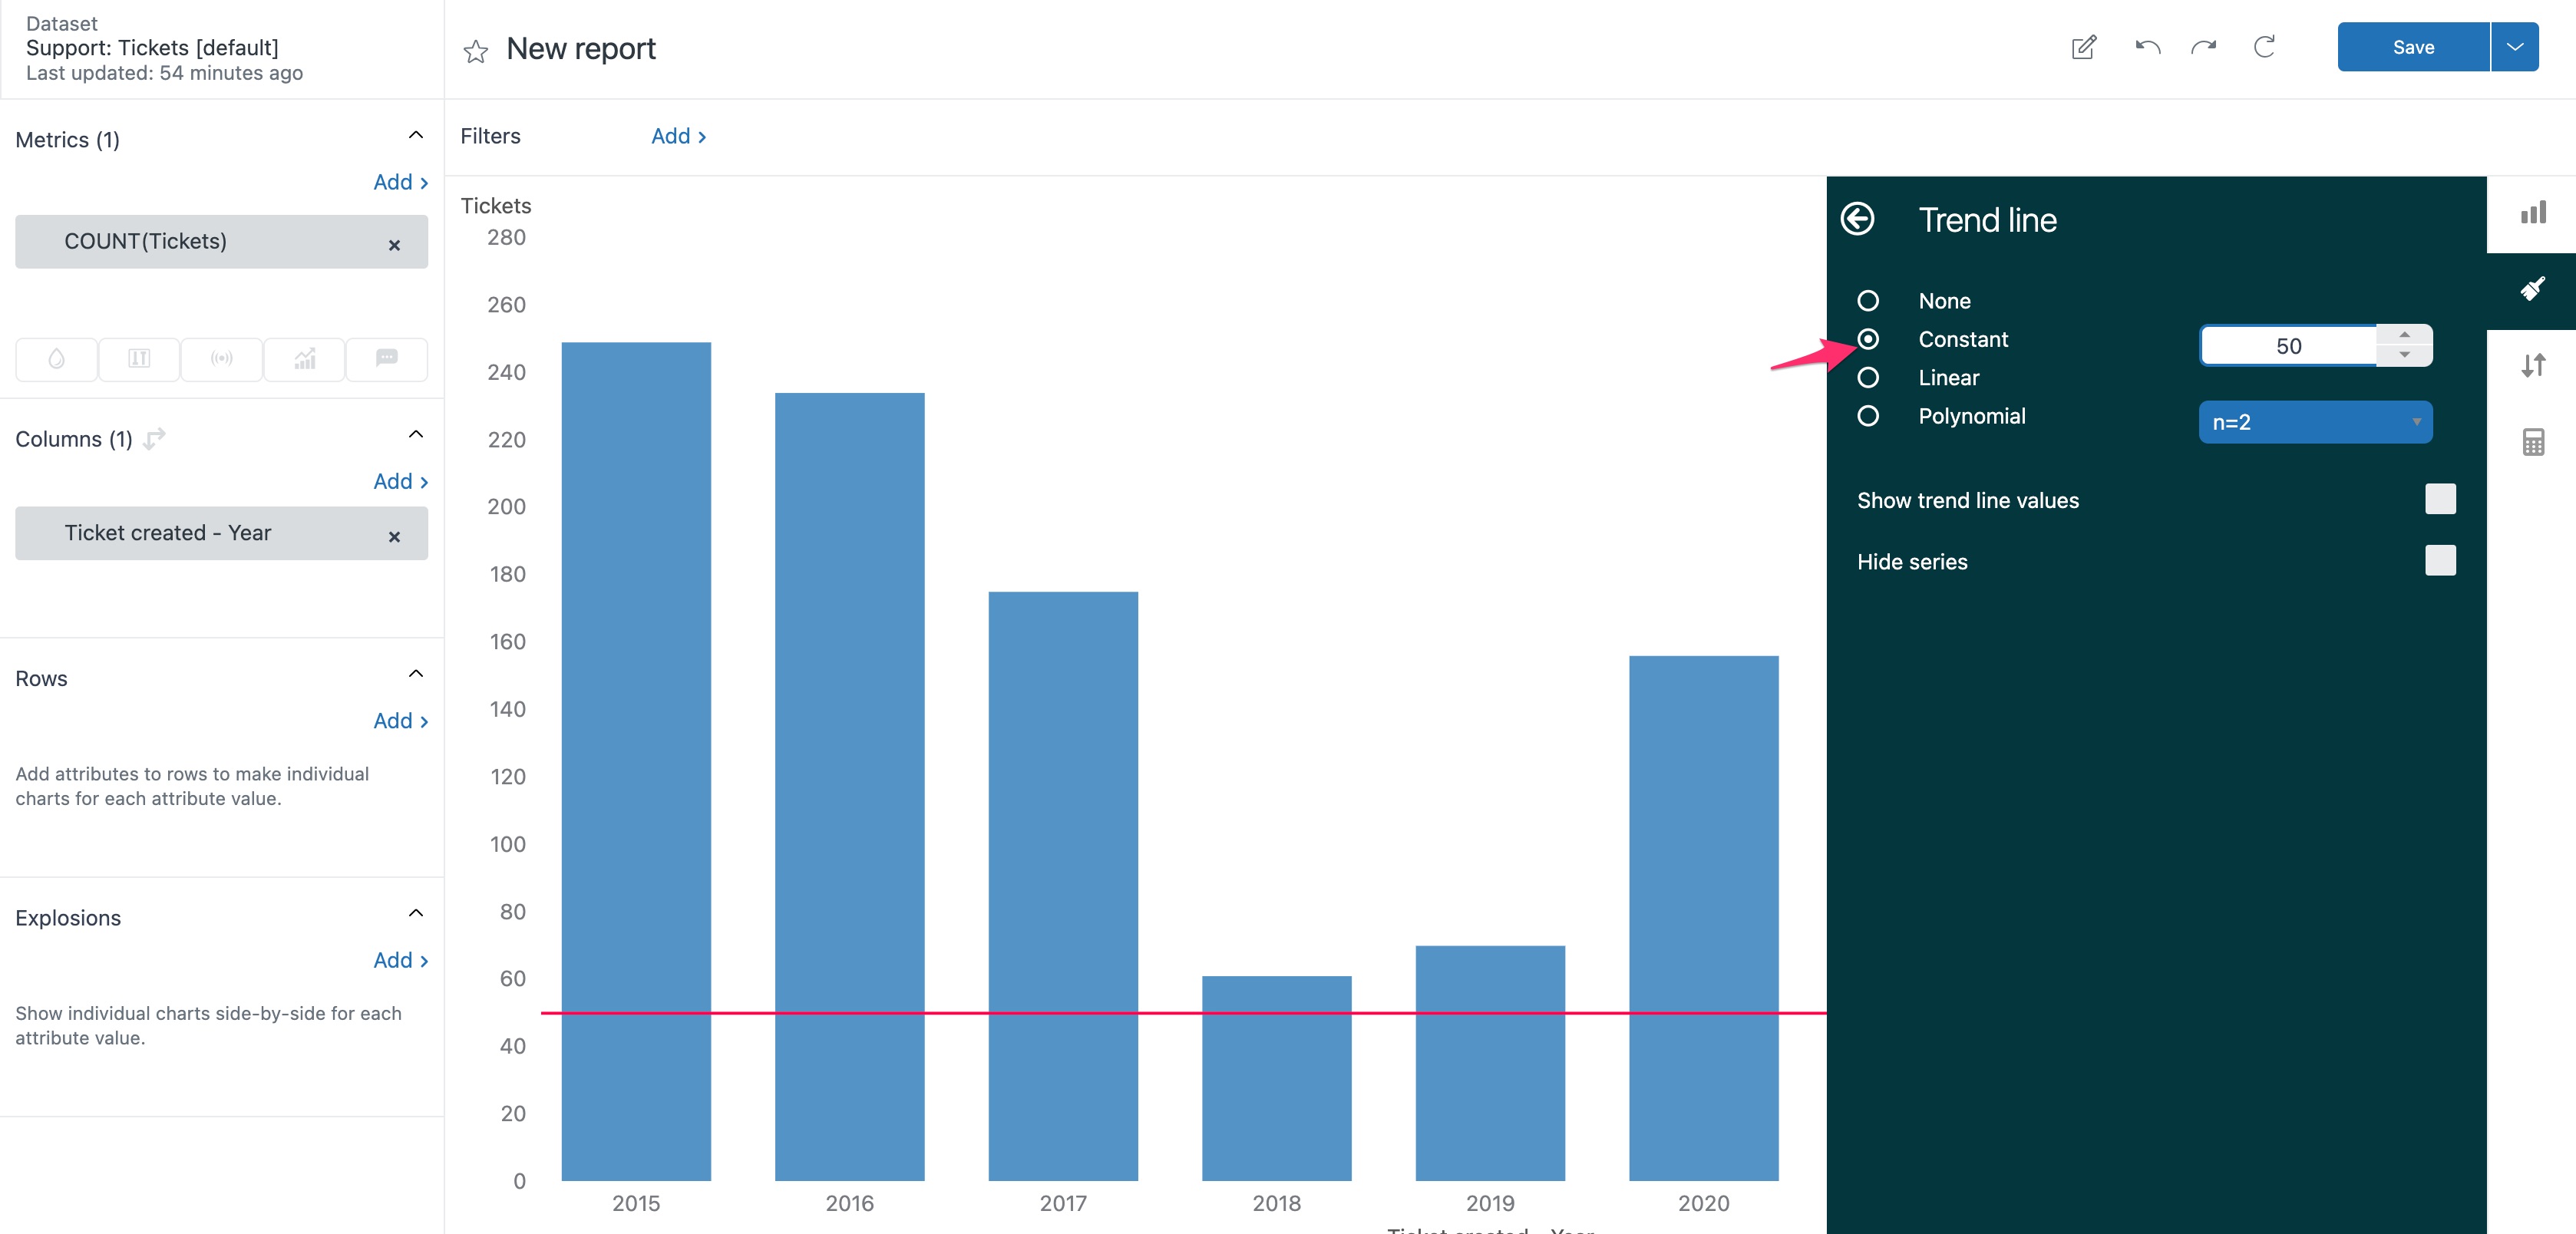Open the chart type bar icon
2576x1234 pixels.
tap(2532, 213)
